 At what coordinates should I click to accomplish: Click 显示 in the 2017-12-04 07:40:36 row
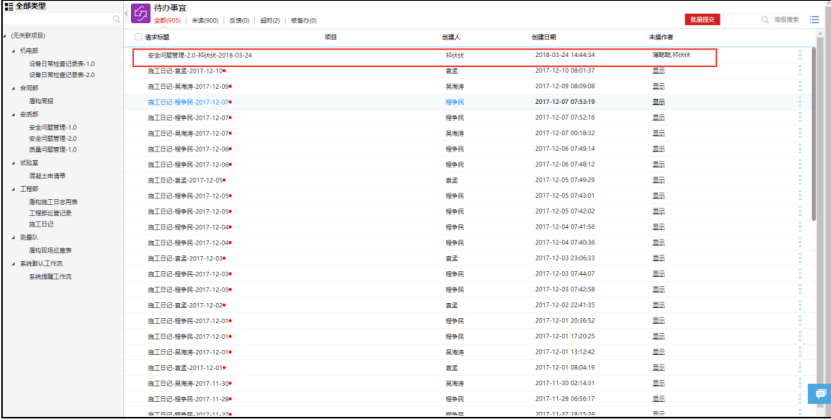point(659,242)
